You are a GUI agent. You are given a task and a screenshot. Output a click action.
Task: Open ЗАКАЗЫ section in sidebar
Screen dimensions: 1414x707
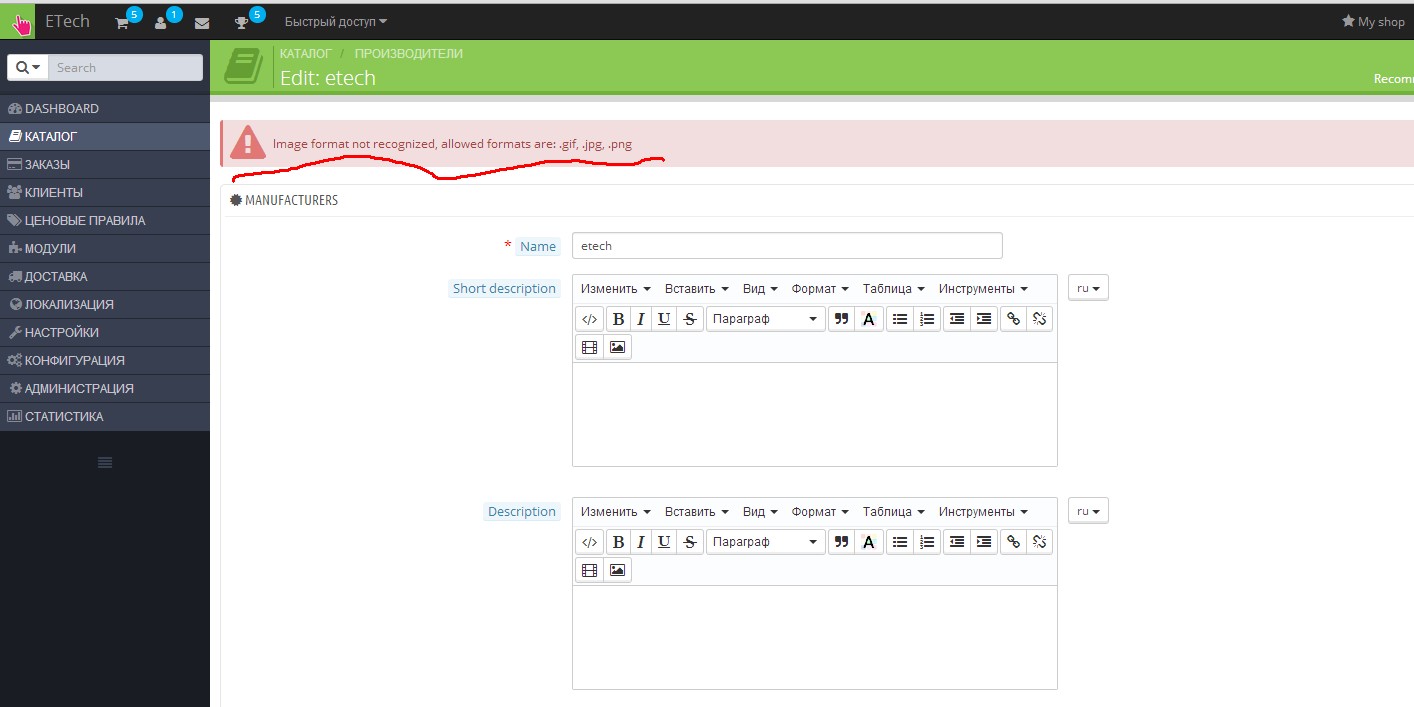click(x=105, y=164)
